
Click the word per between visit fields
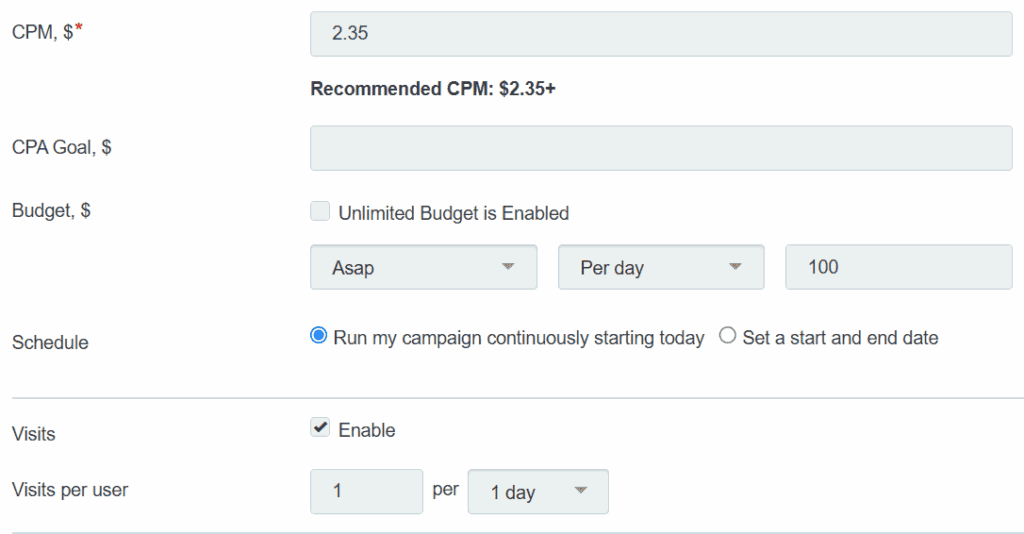pyautogui.click(x=445, y=490)
